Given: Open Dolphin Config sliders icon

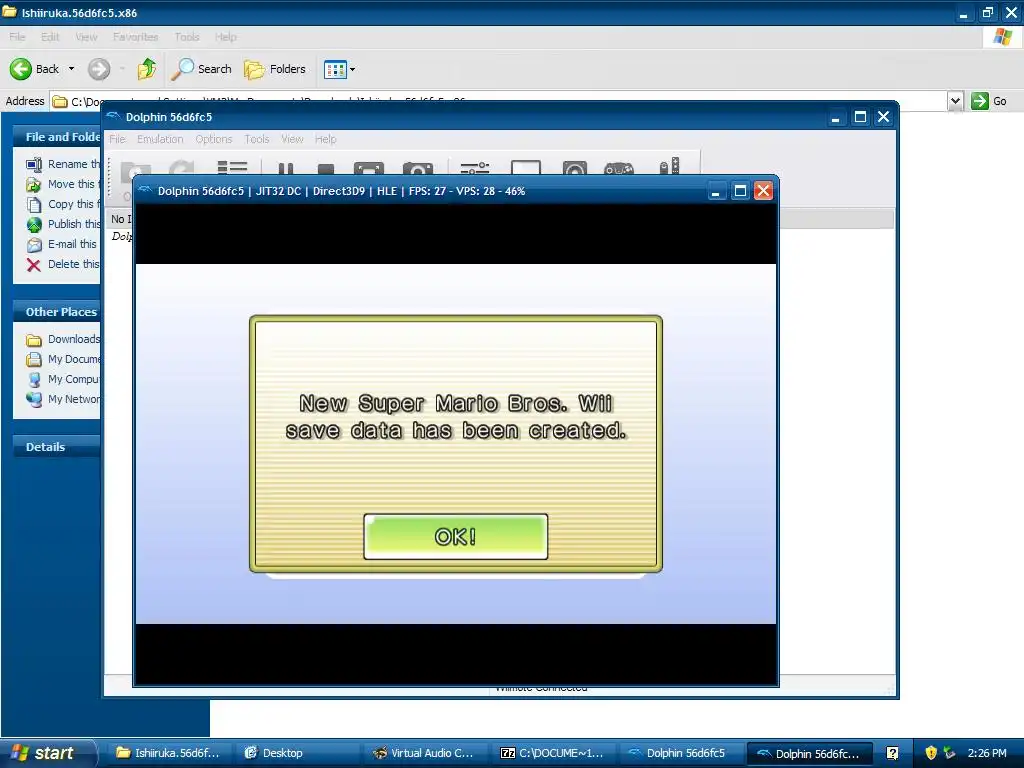Looking at the screenshot, I should 475,168.
